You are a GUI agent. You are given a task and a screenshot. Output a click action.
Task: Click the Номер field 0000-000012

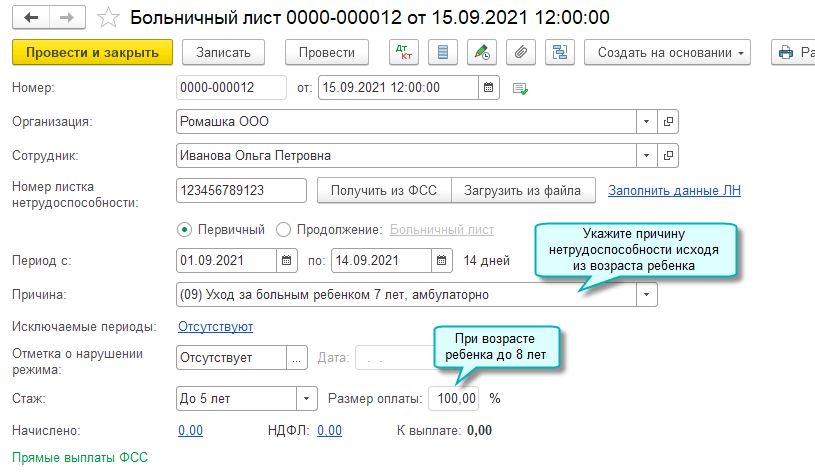(x=231, y=87)
